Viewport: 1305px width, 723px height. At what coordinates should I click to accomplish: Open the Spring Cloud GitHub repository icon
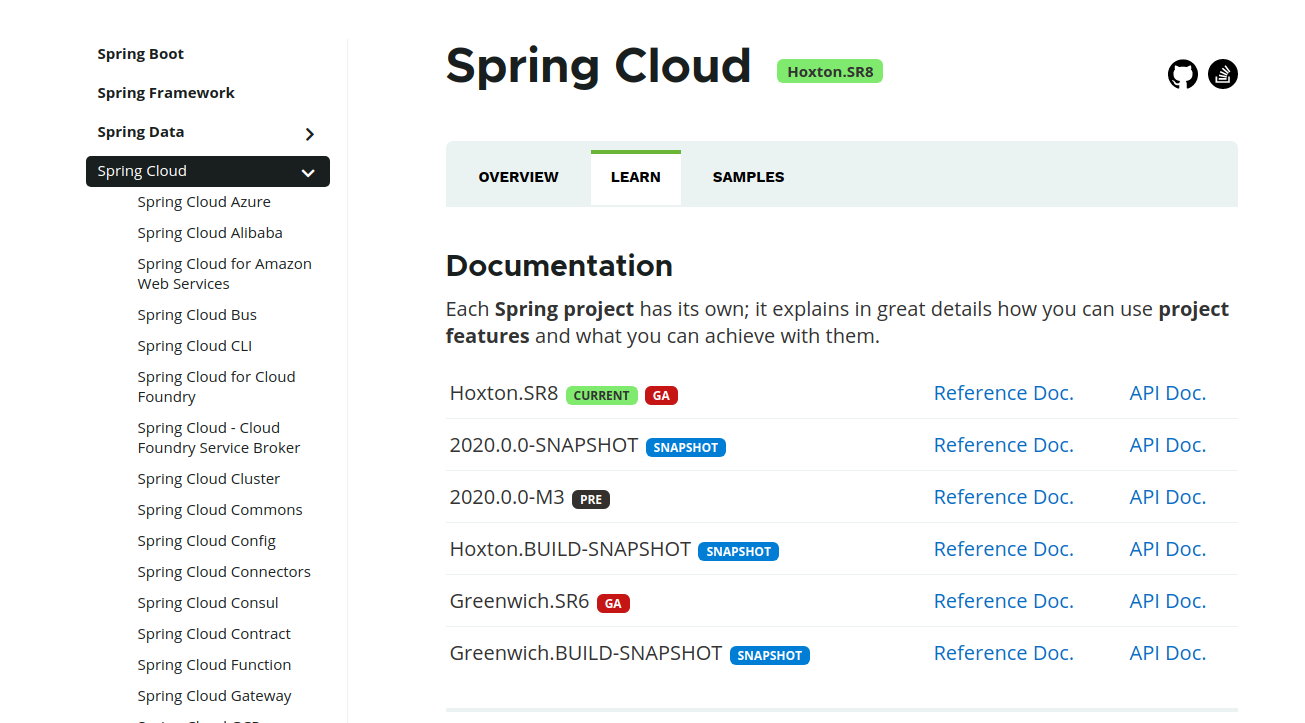click(x=1183, y=74)
